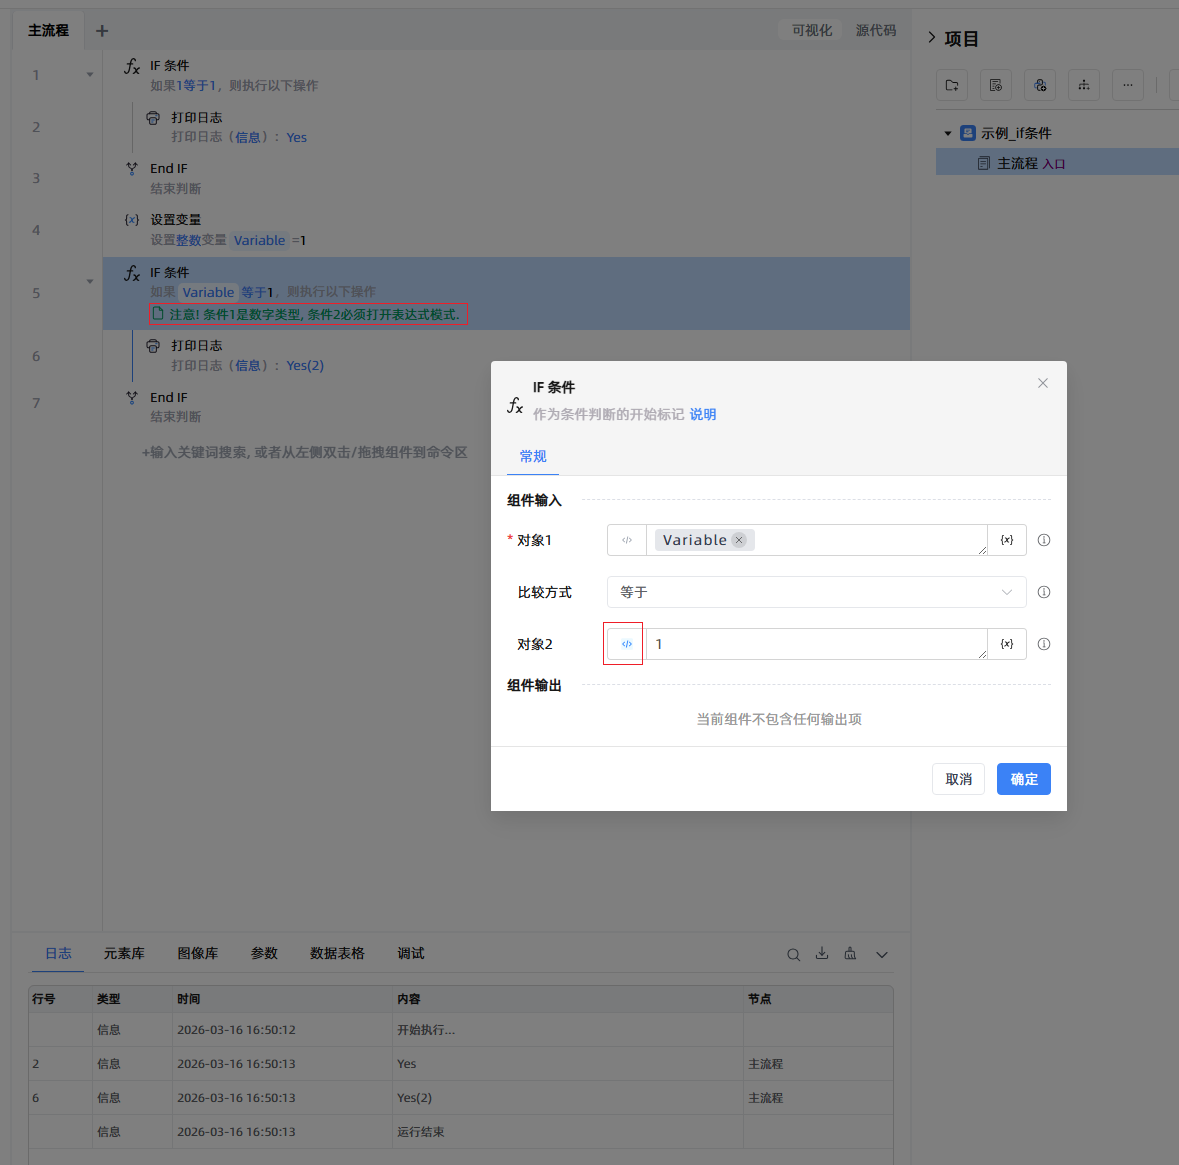Click the clear log broom icon
Screen dimensions: 1179x1165
850,954
